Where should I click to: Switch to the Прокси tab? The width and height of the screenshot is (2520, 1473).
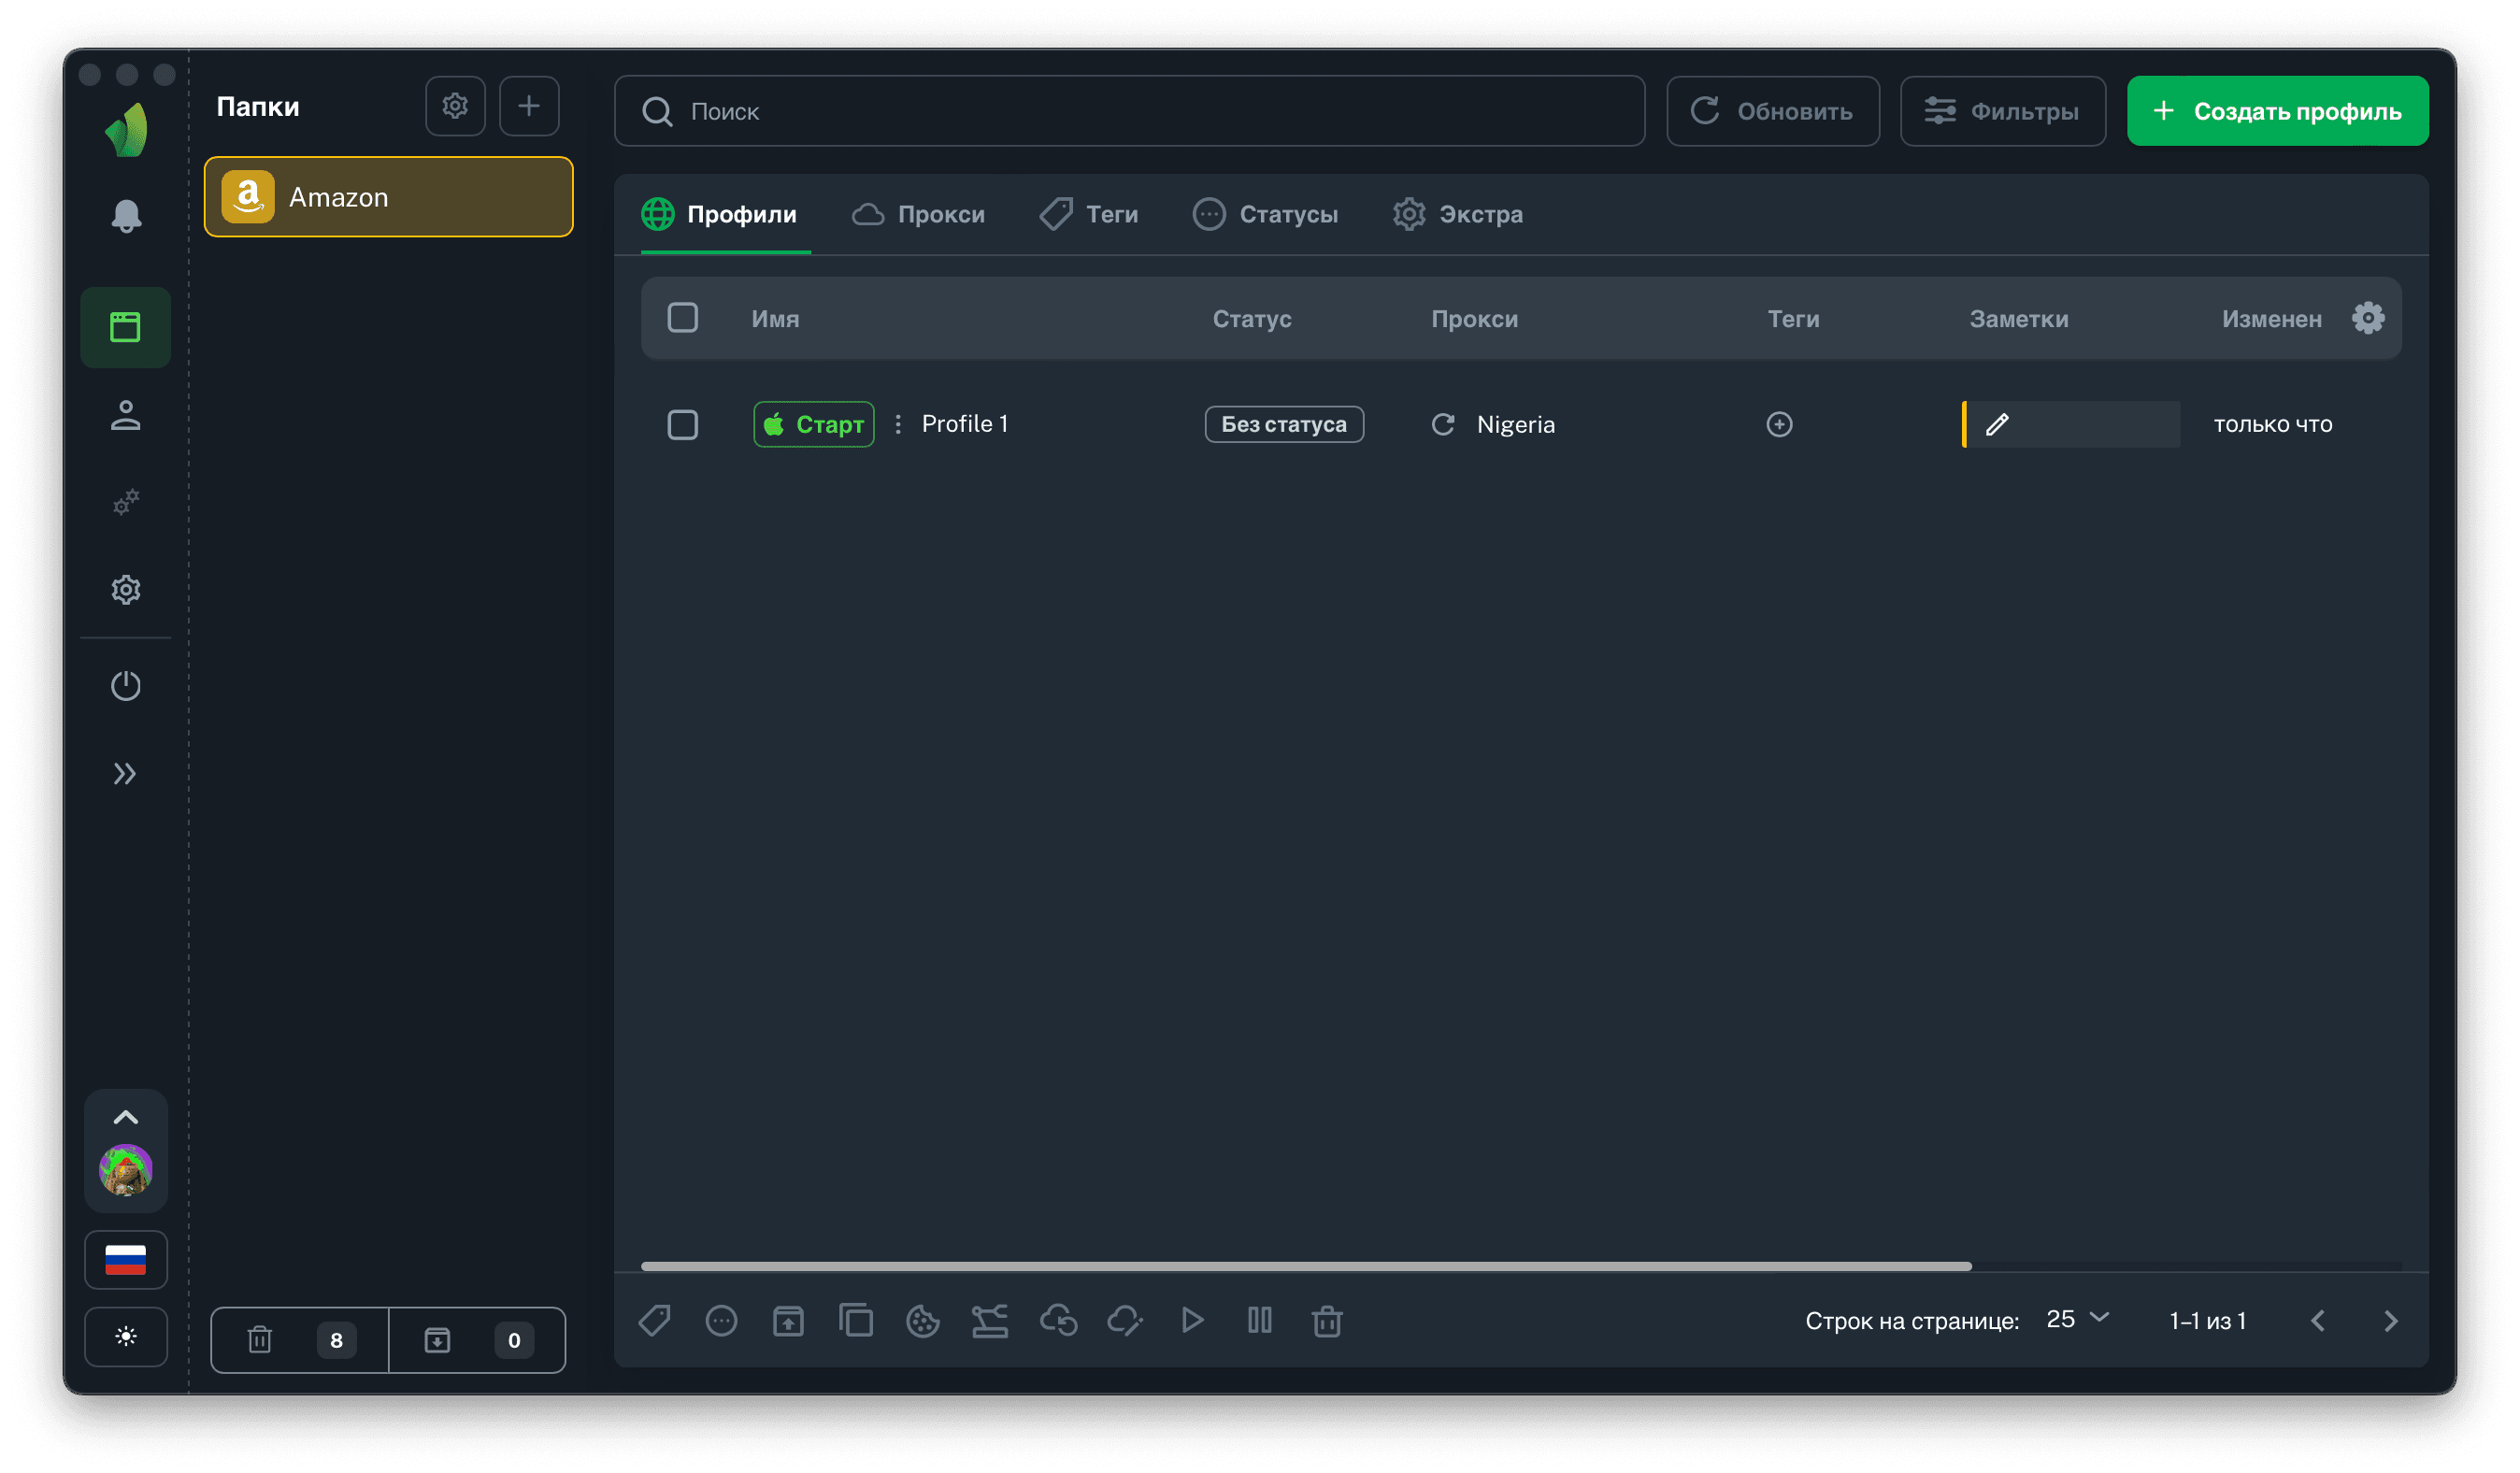point(918,214)
